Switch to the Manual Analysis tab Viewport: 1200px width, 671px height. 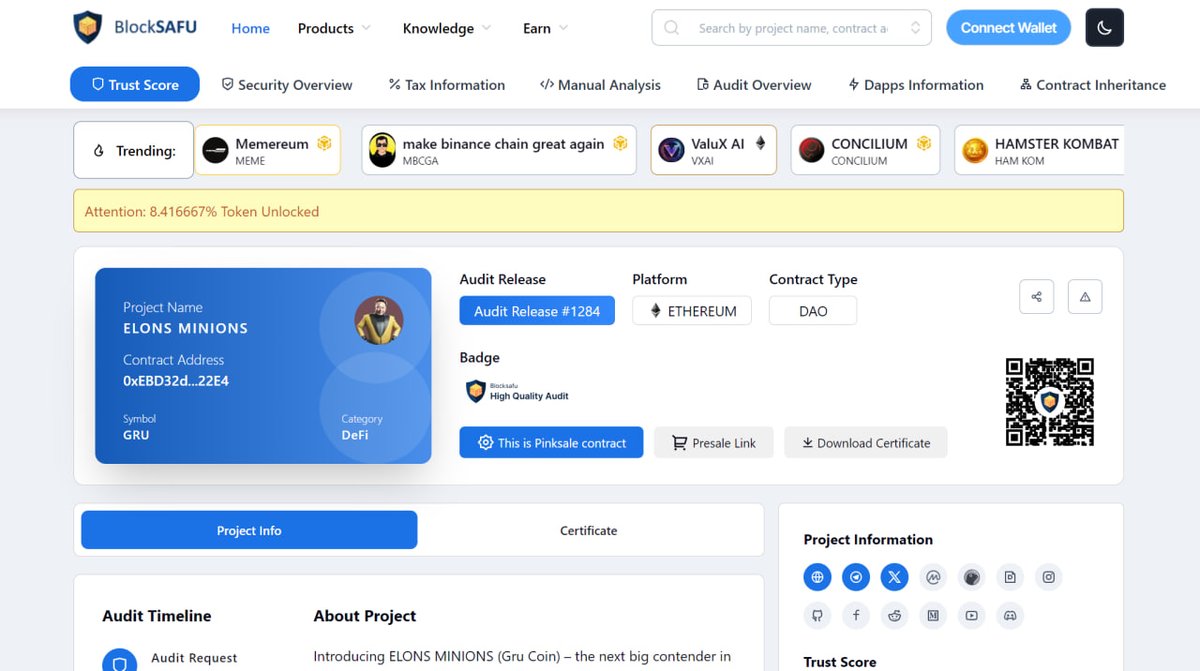600,85
